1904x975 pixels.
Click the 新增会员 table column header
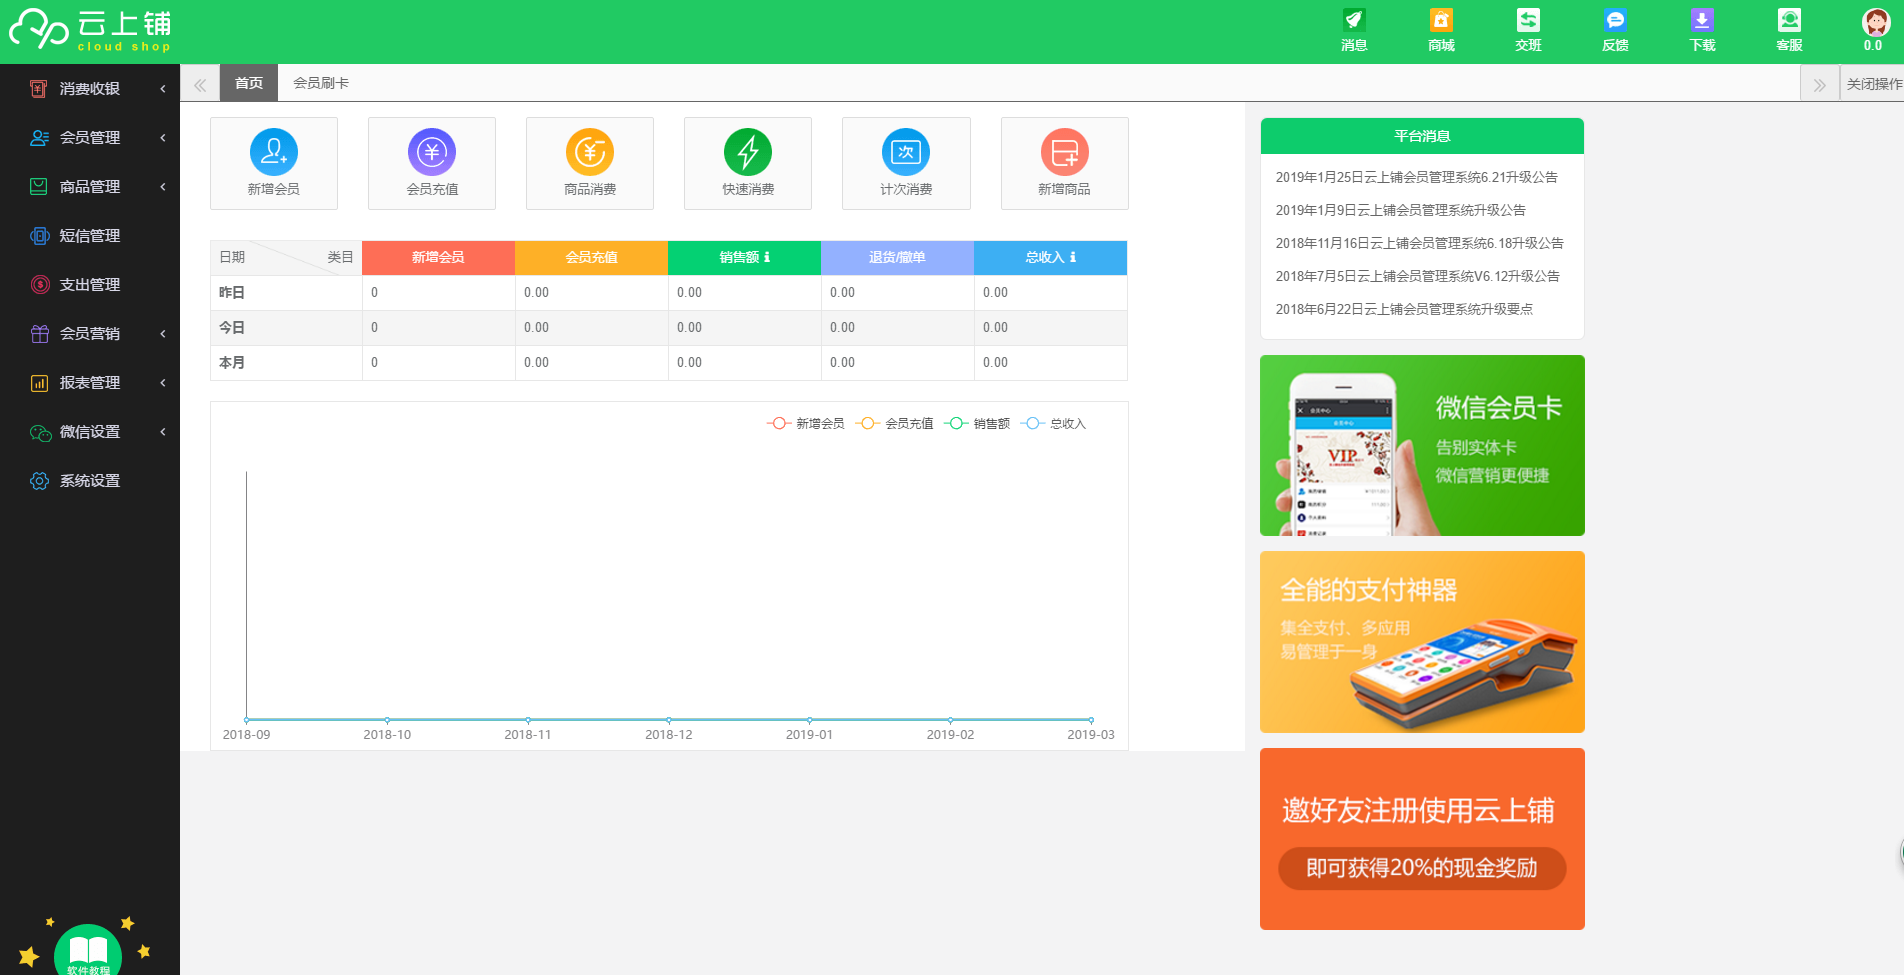(x=438, y=257)
